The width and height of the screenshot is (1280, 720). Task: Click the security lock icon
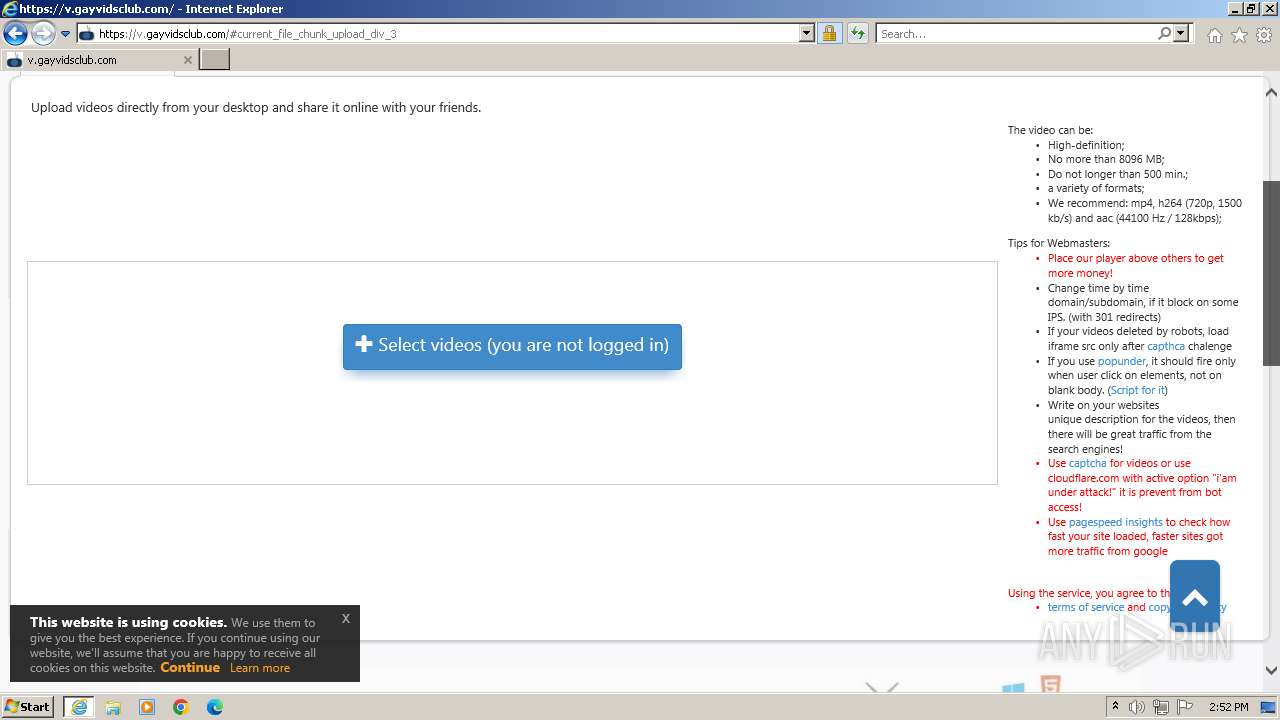[x=829, y=33]
